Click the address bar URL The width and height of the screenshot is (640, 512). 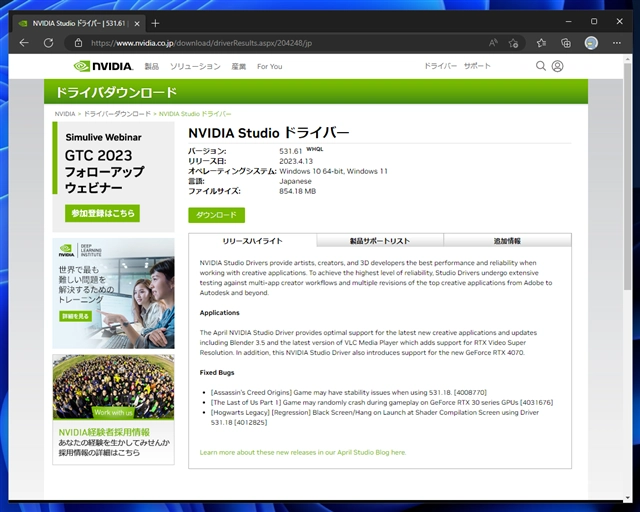click(x=202, y=43)
